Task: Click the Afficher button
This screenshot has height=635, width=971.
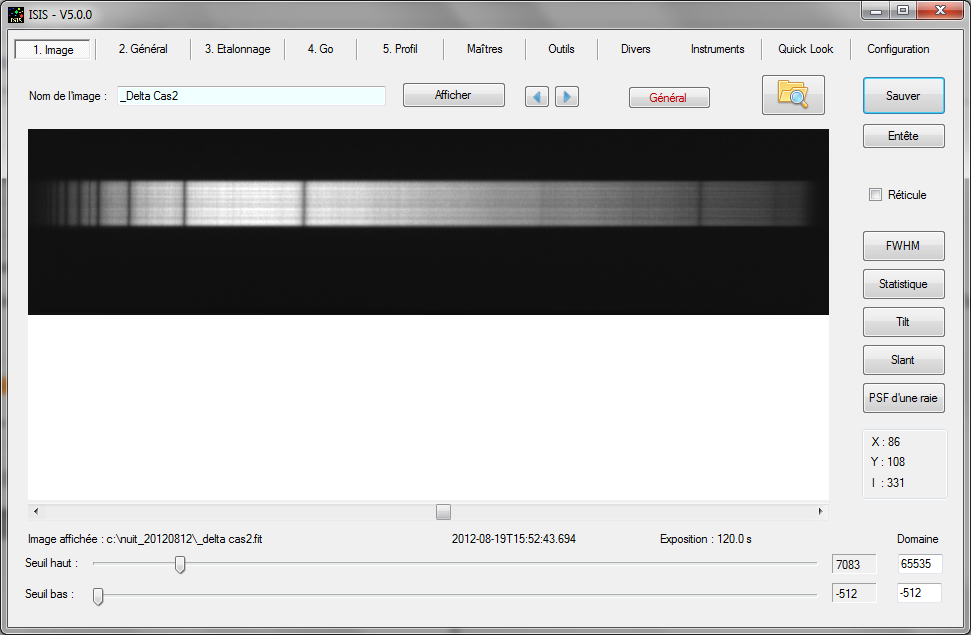Action: pyautogui.click(x=453, y=95)
